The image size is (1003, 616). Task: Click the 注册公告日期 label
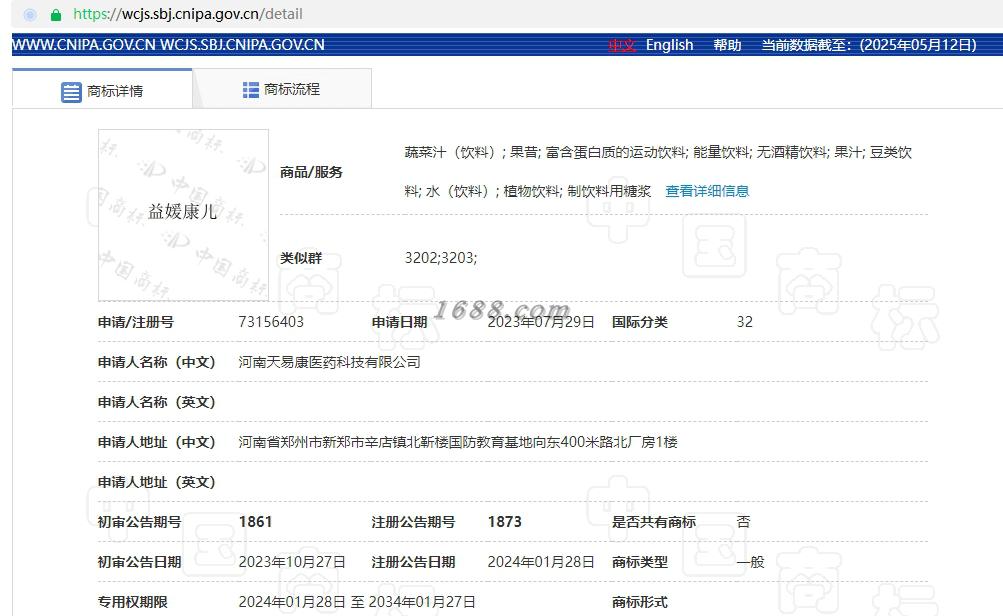413,562
